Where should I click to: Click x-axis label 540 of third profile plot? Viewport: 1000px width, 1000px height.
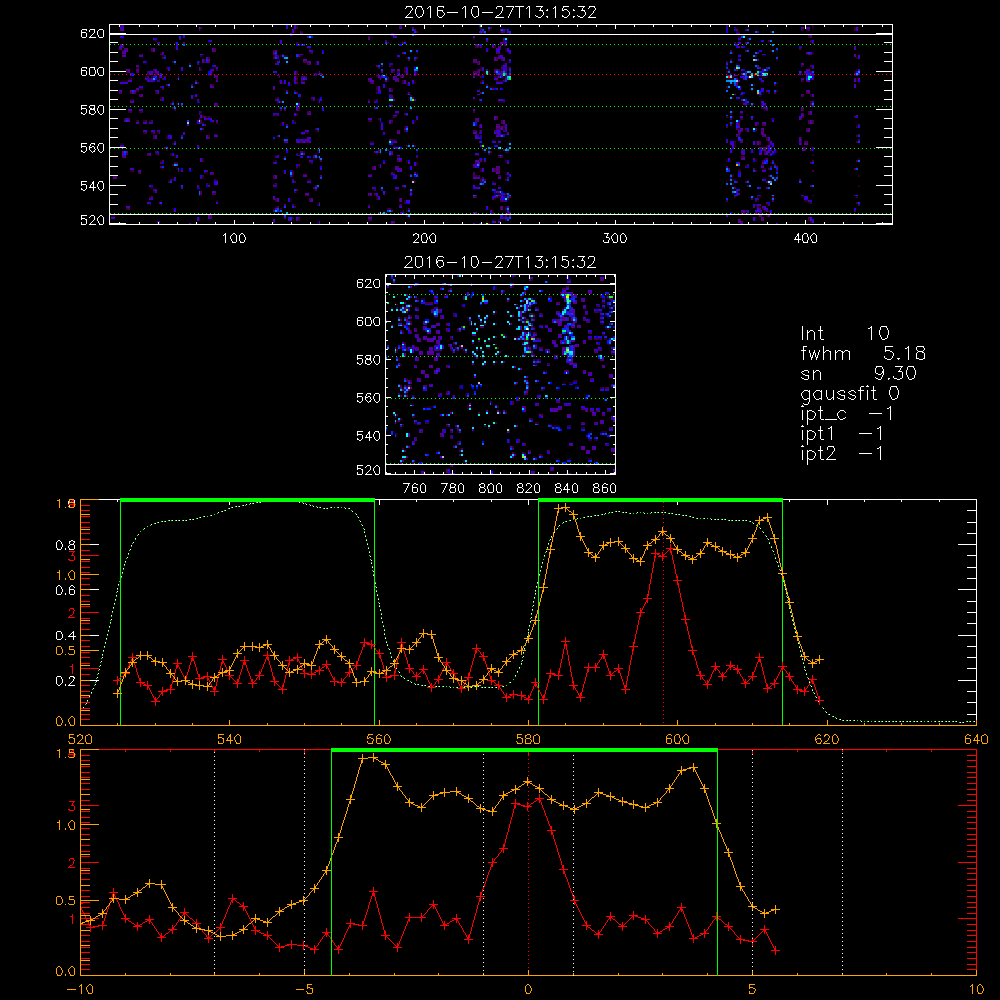pos(230,739)
